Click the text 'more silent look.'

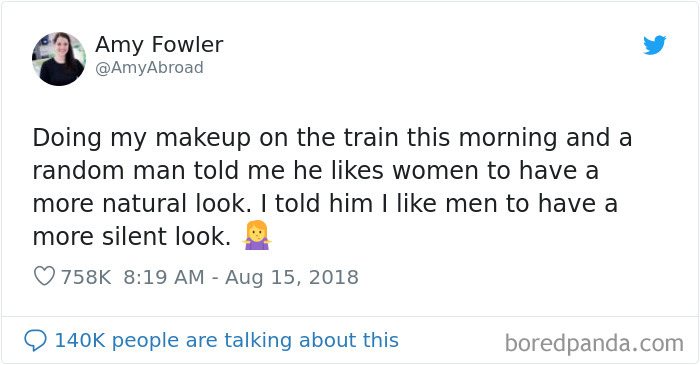click(x=132, y=236)
